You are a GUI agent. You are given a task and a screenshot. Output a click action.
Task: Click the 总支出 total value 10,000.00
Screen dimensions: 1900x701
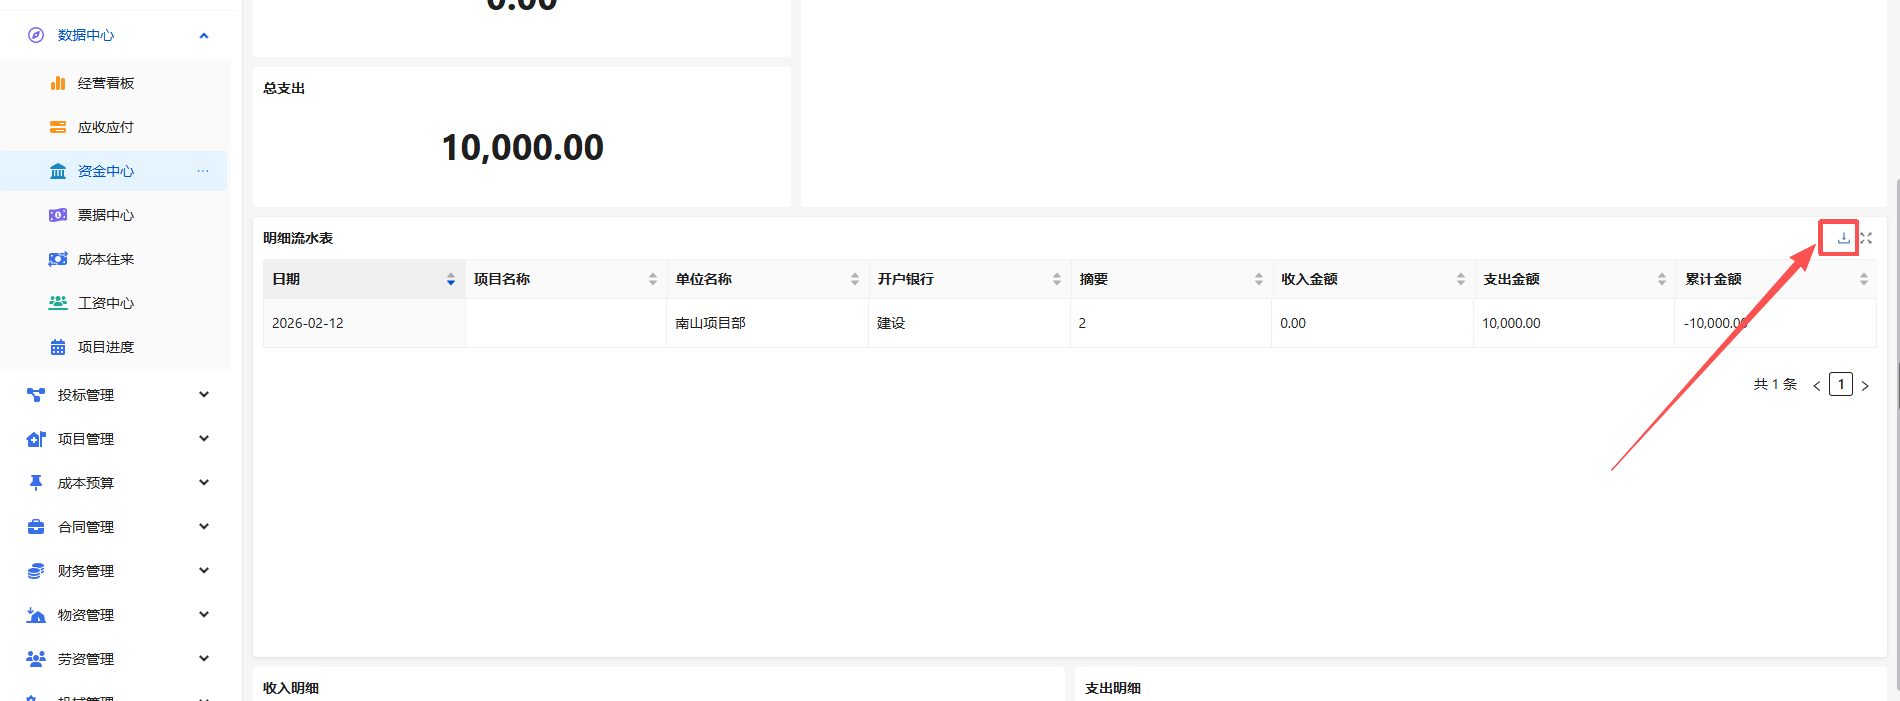[522, 148]
